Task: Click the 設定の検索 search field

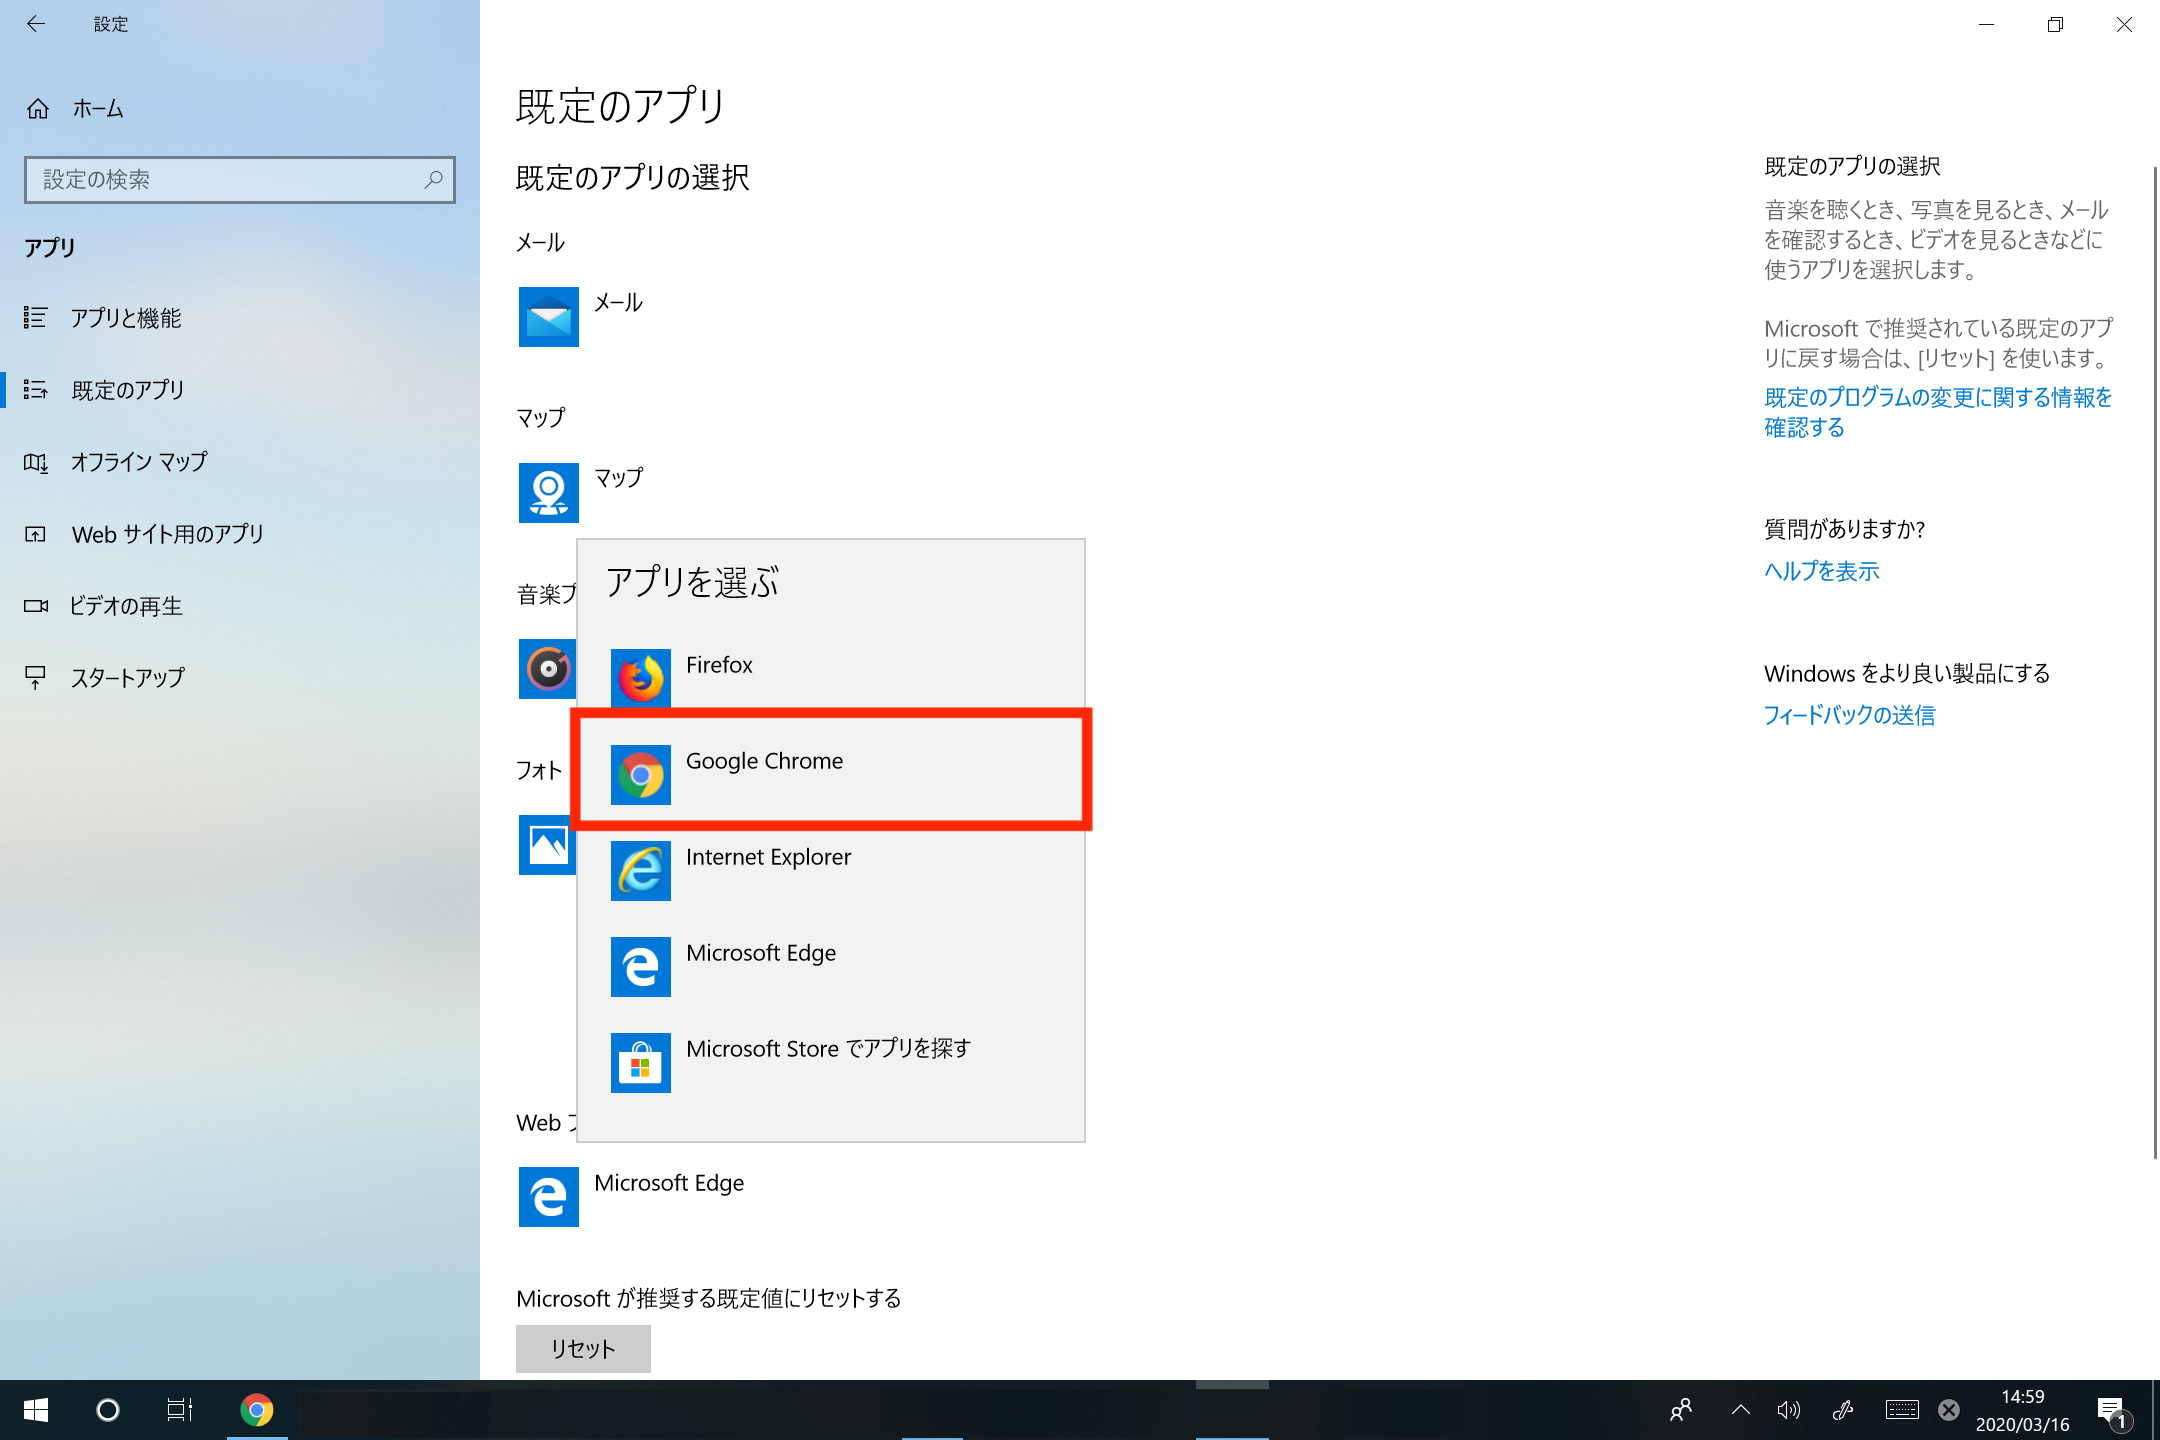Action: pyautogui.click(x=230, y=180)
